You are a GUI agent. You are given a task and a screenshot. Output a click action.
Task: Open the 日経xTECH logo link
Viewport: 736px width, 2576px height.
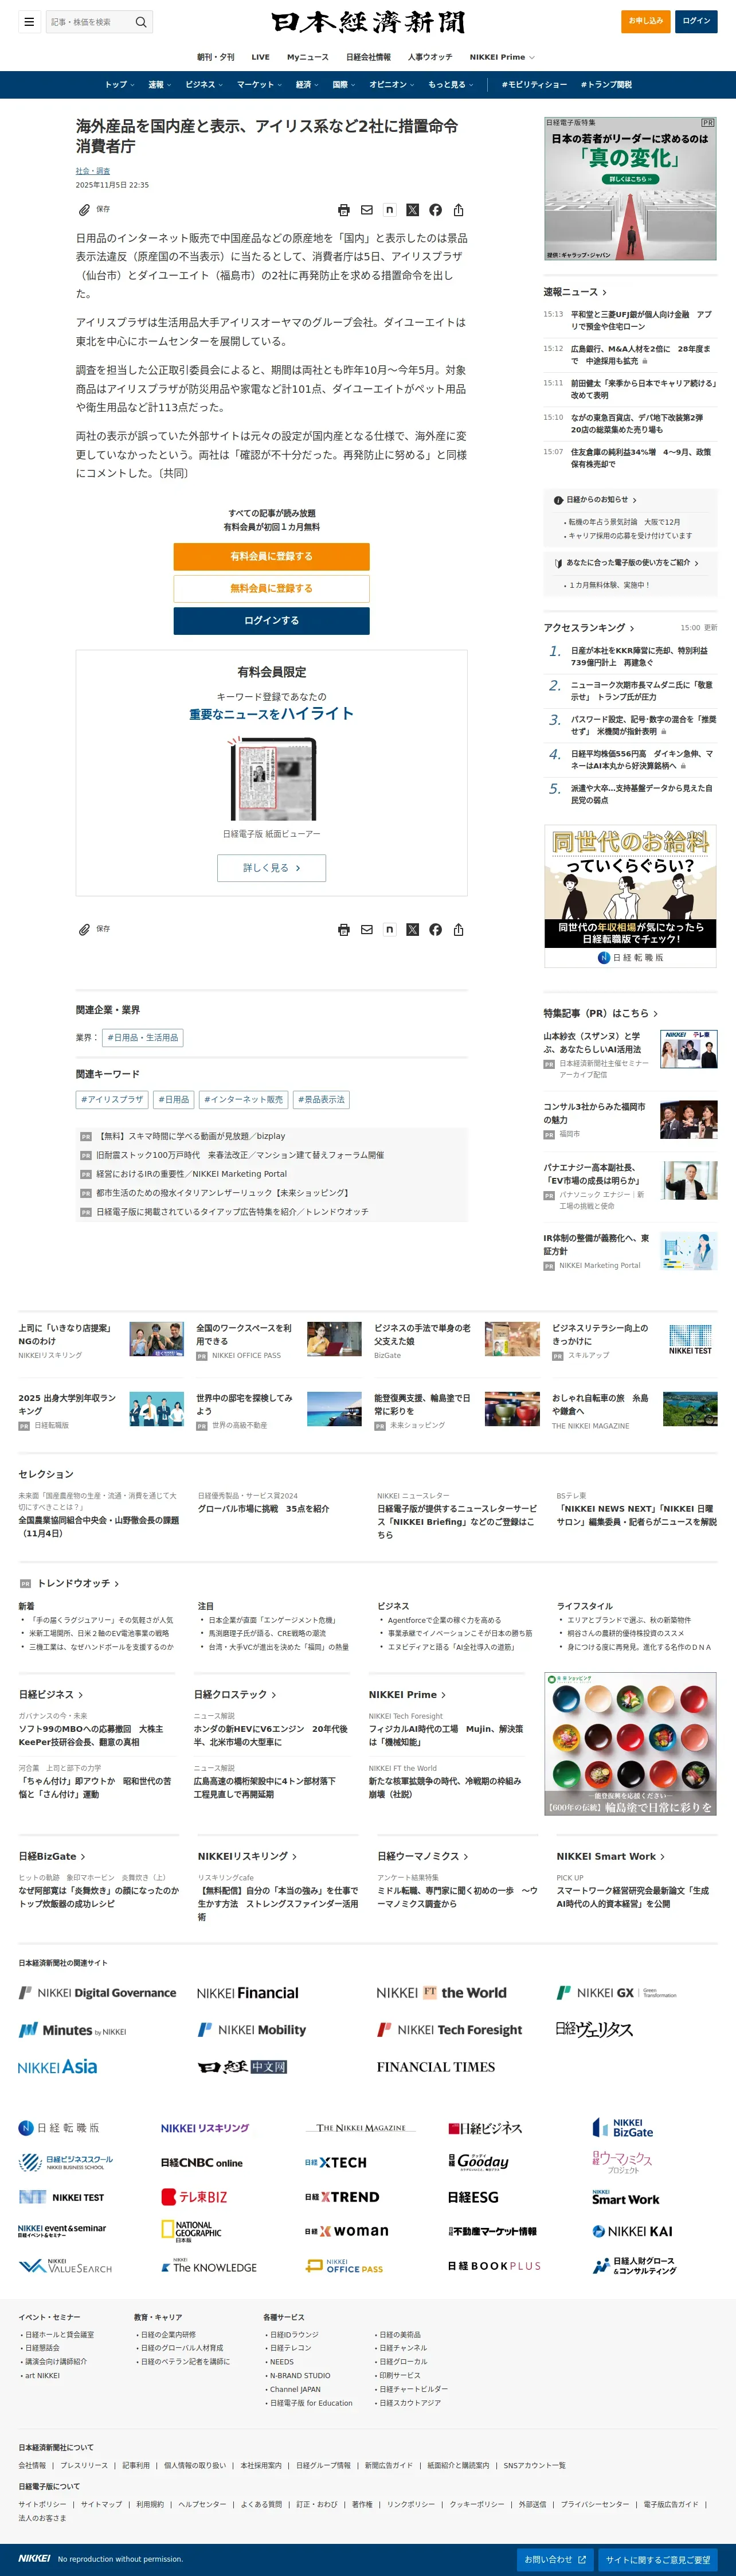(x=336, y=2162)
